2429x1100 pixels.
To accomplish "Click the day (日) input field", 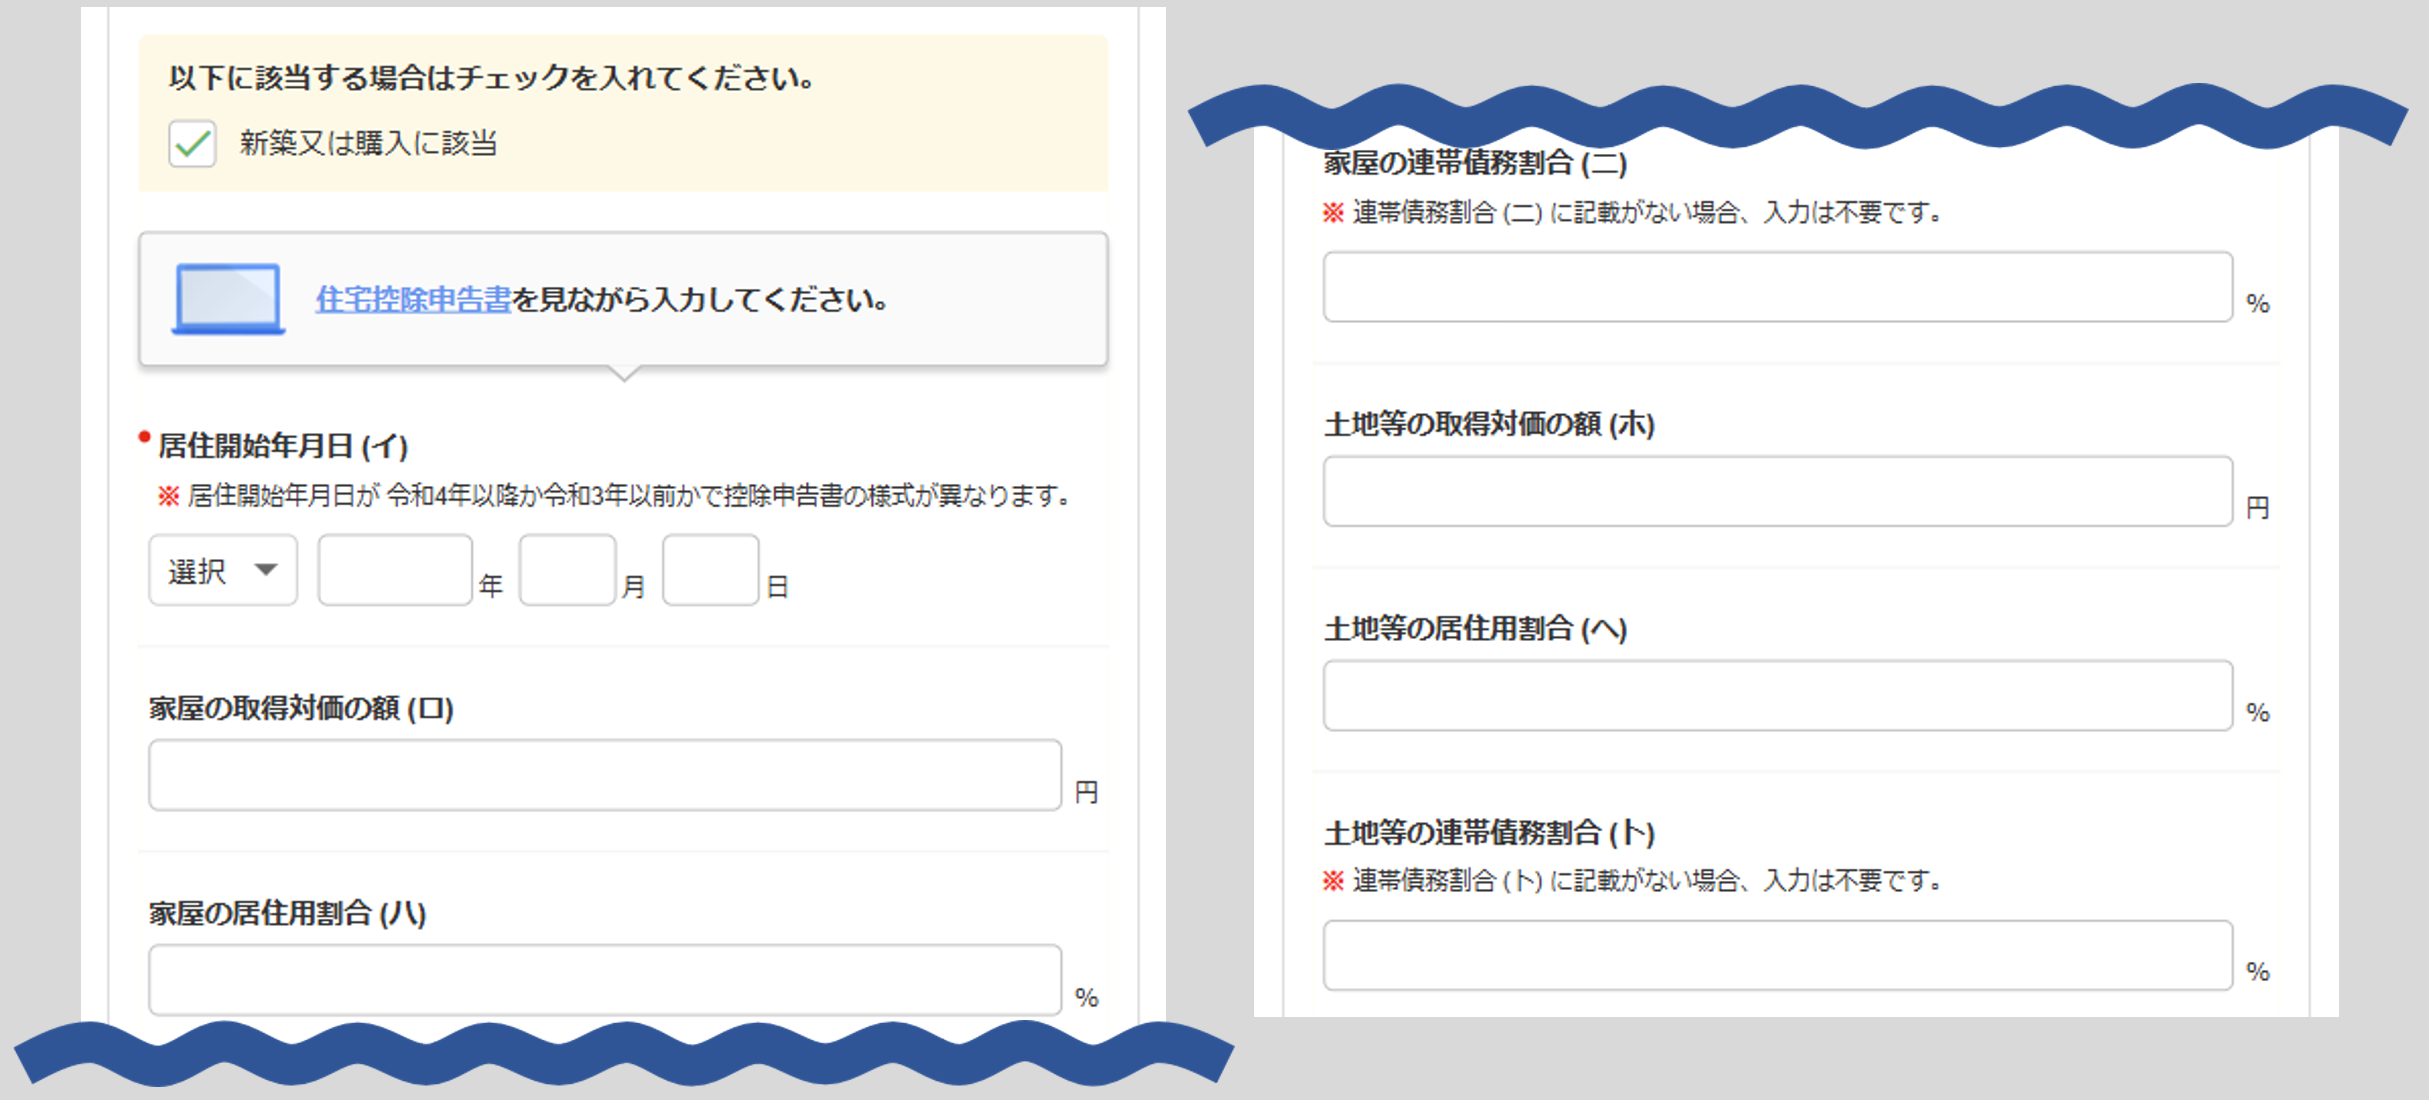I will coord(710,570).
